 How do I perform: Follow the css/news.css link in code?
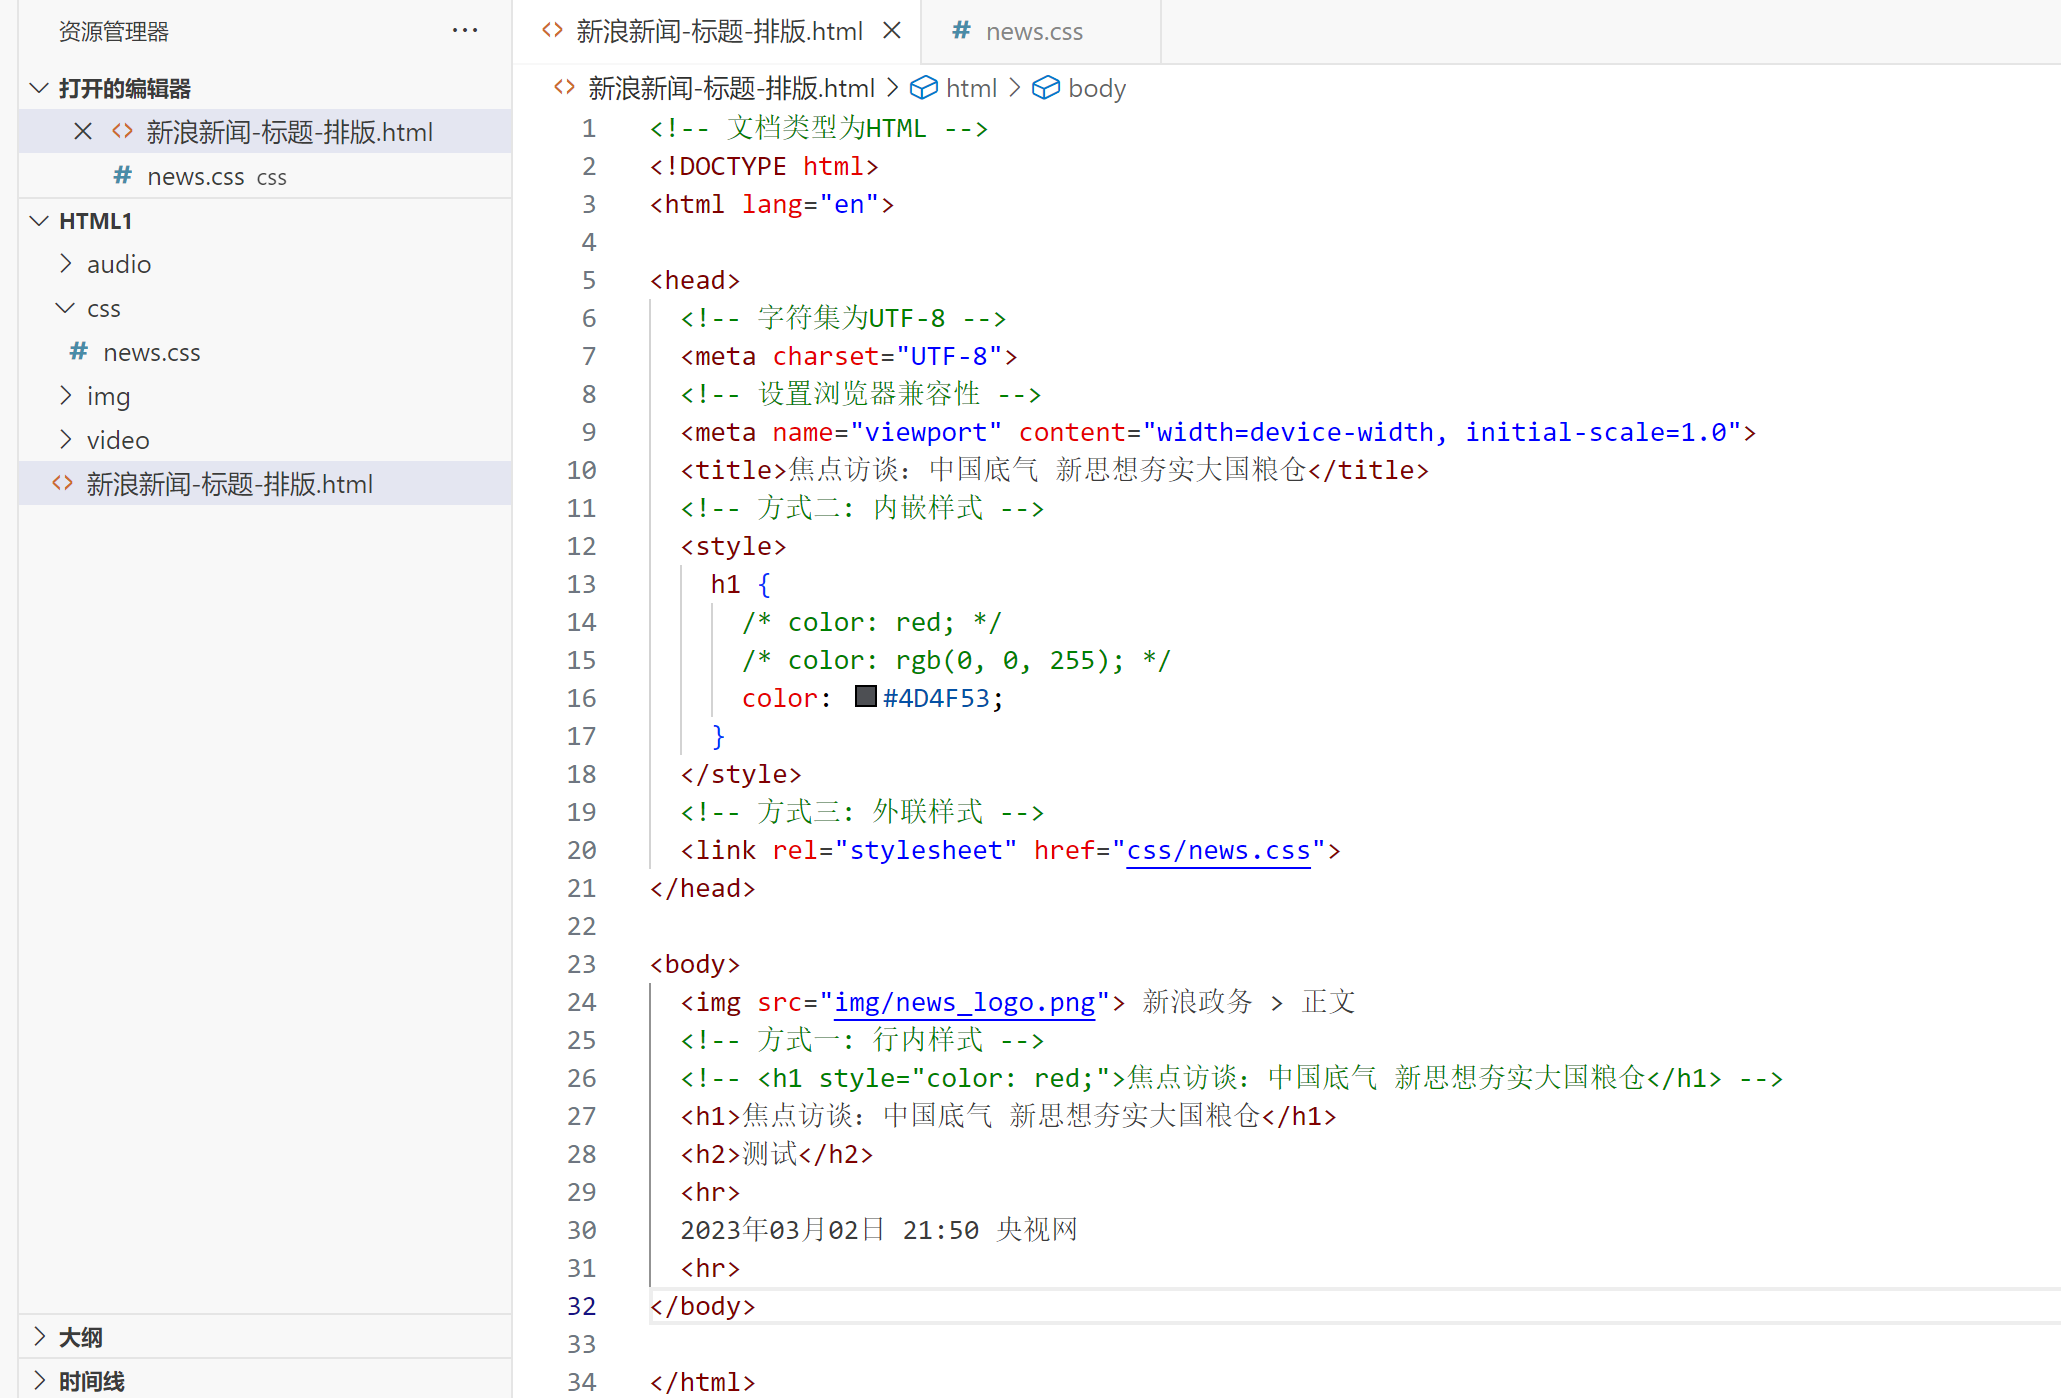click(x=1218, y=850)
